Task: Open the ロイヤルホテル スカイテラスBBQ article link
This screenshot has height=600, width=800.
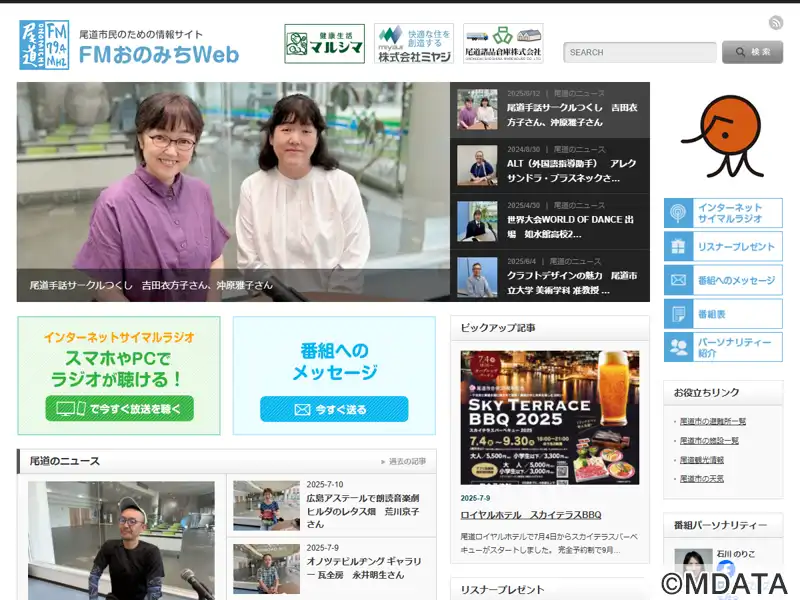Action: 531,515
